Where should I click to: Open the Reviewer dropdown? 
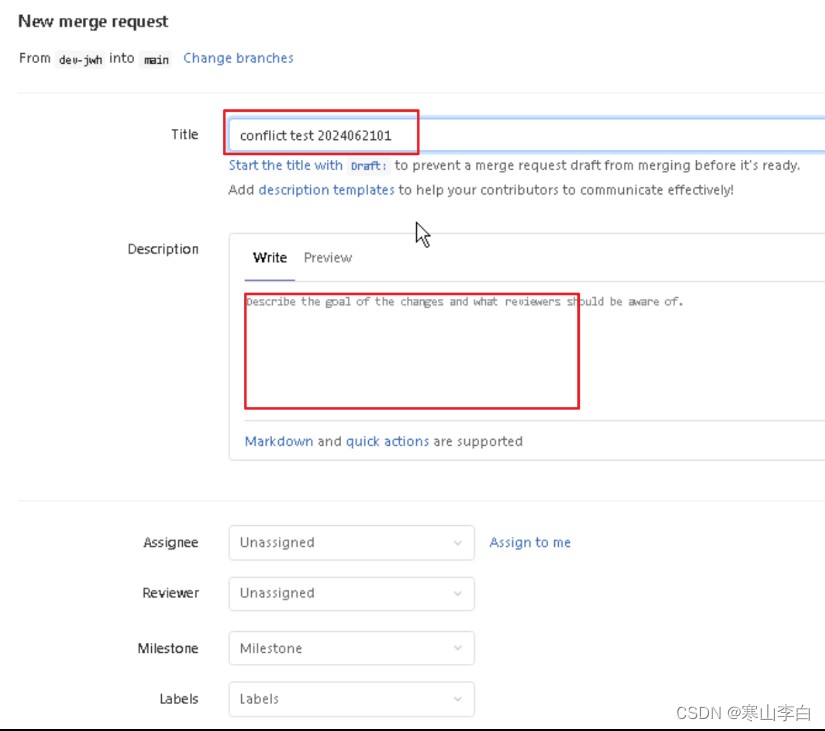point(351,593)
